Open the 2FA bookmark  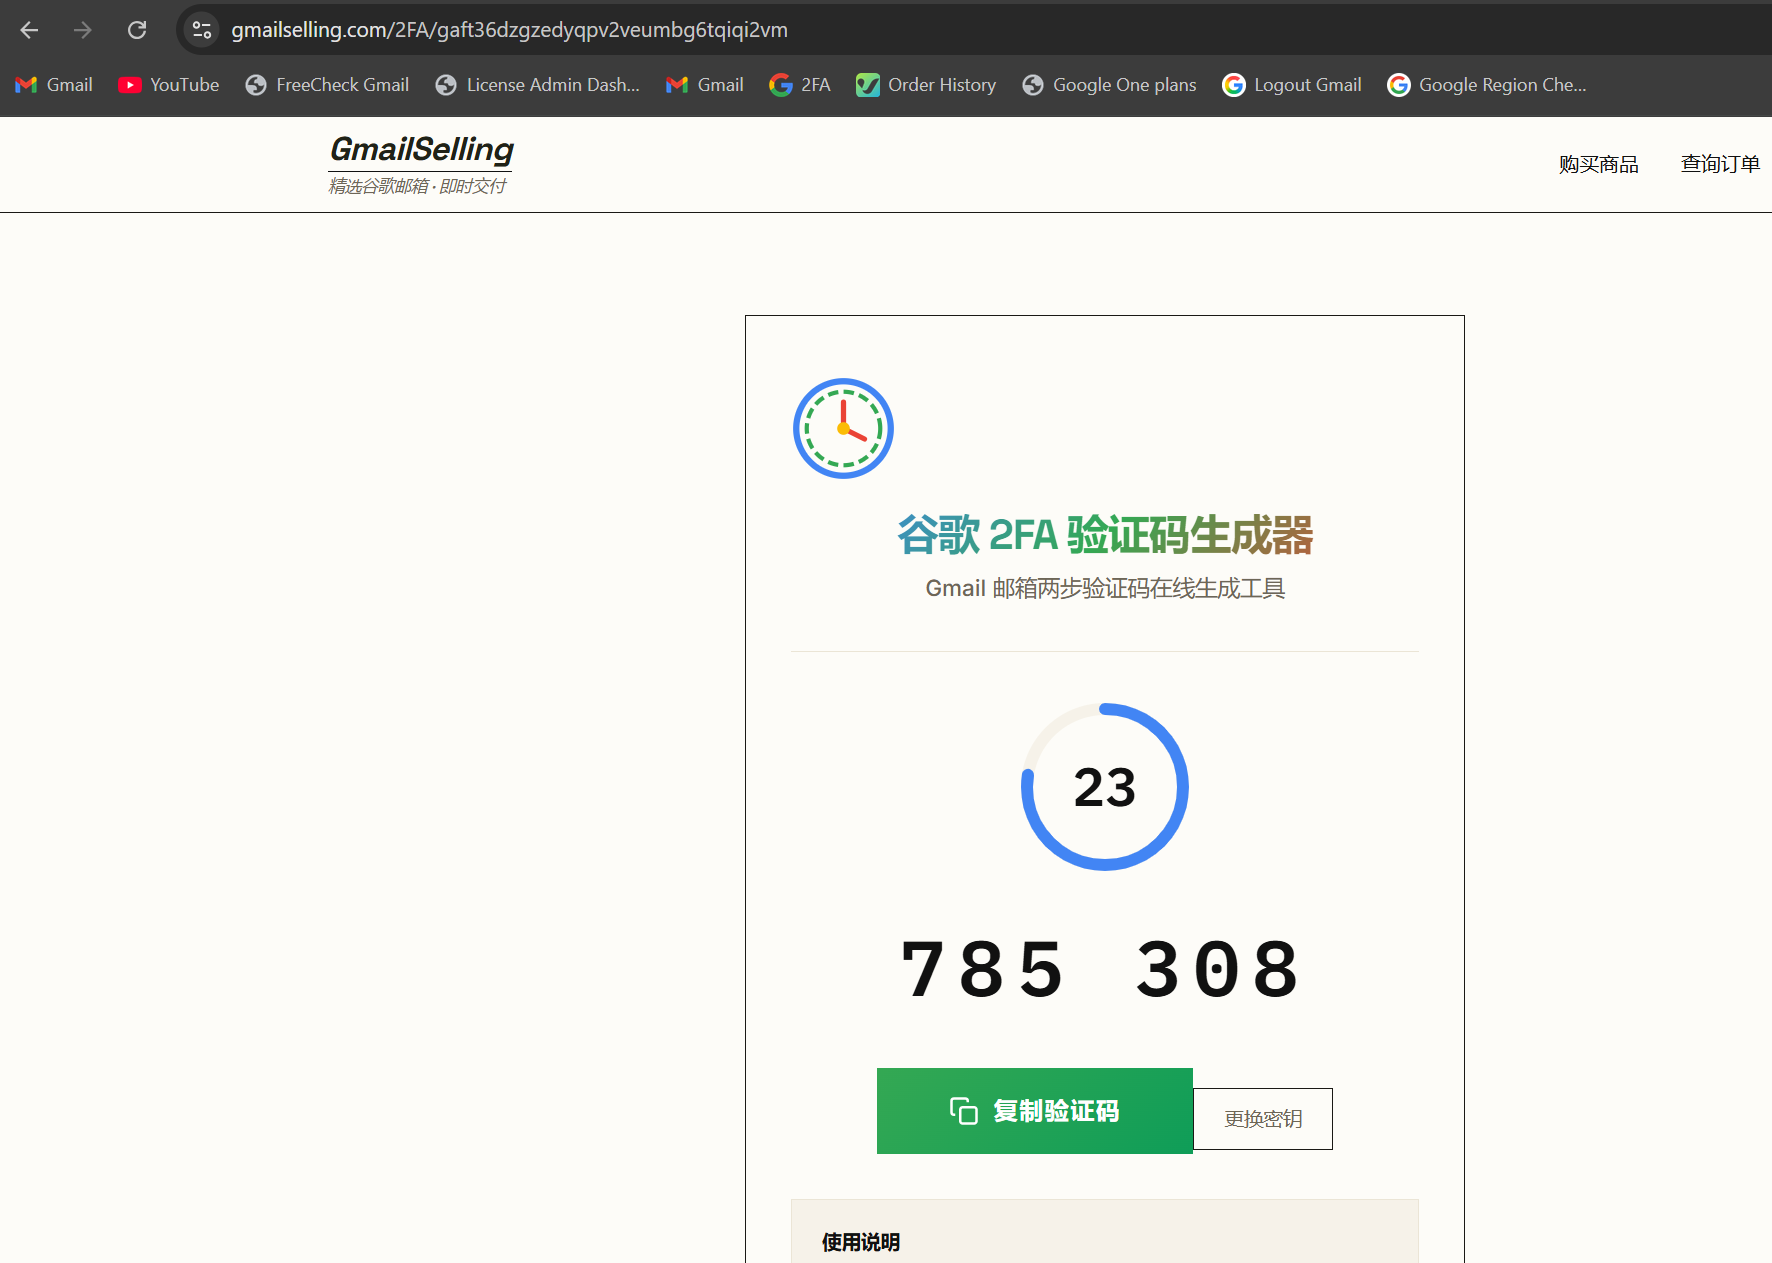[800, 85]
